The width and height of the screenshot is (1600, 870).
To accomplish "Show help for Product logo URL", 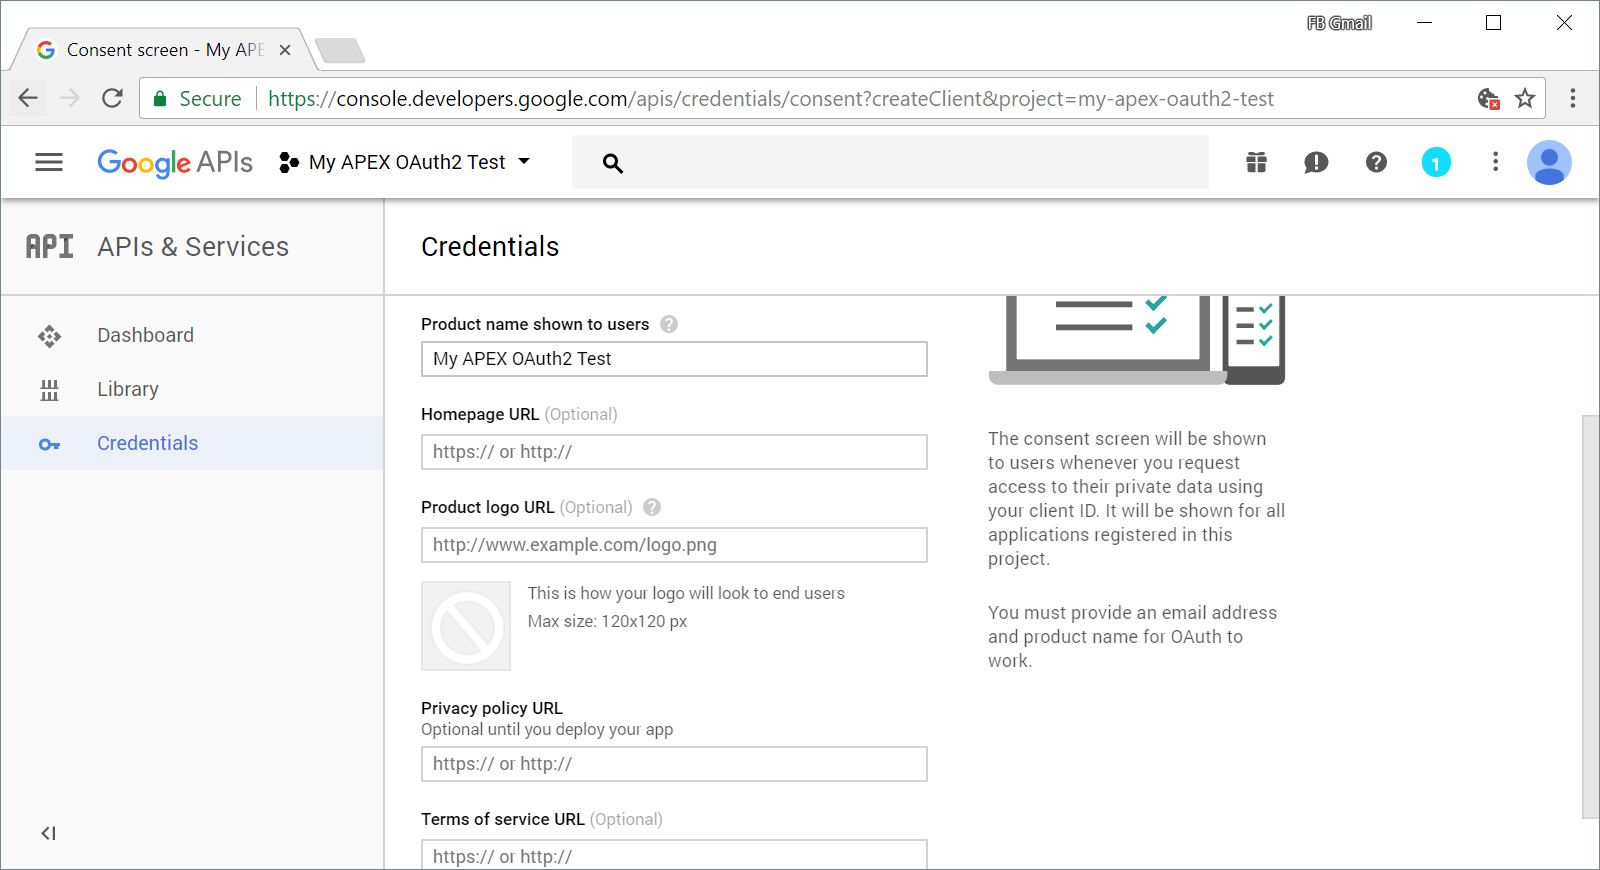I will point(652,507).
